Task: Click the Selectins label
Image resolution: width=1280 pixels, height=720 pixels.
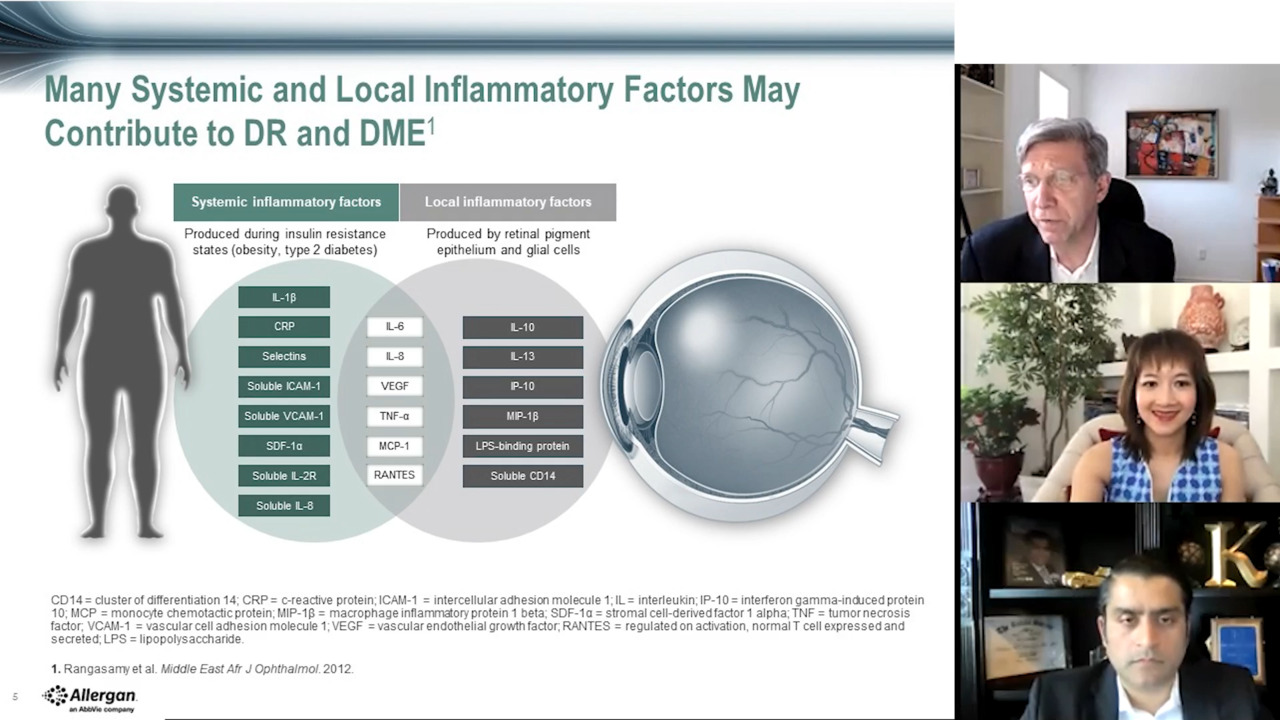Action: 284,356
